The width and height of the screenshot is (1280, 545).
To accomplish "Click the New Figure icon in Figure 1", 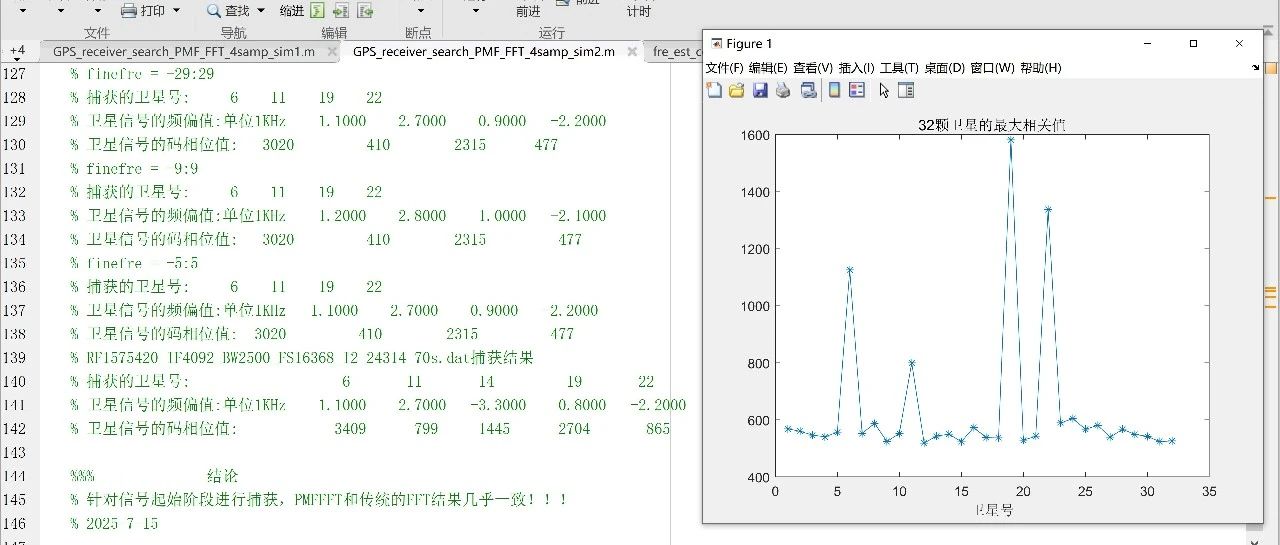I will [x=714, y=91].
